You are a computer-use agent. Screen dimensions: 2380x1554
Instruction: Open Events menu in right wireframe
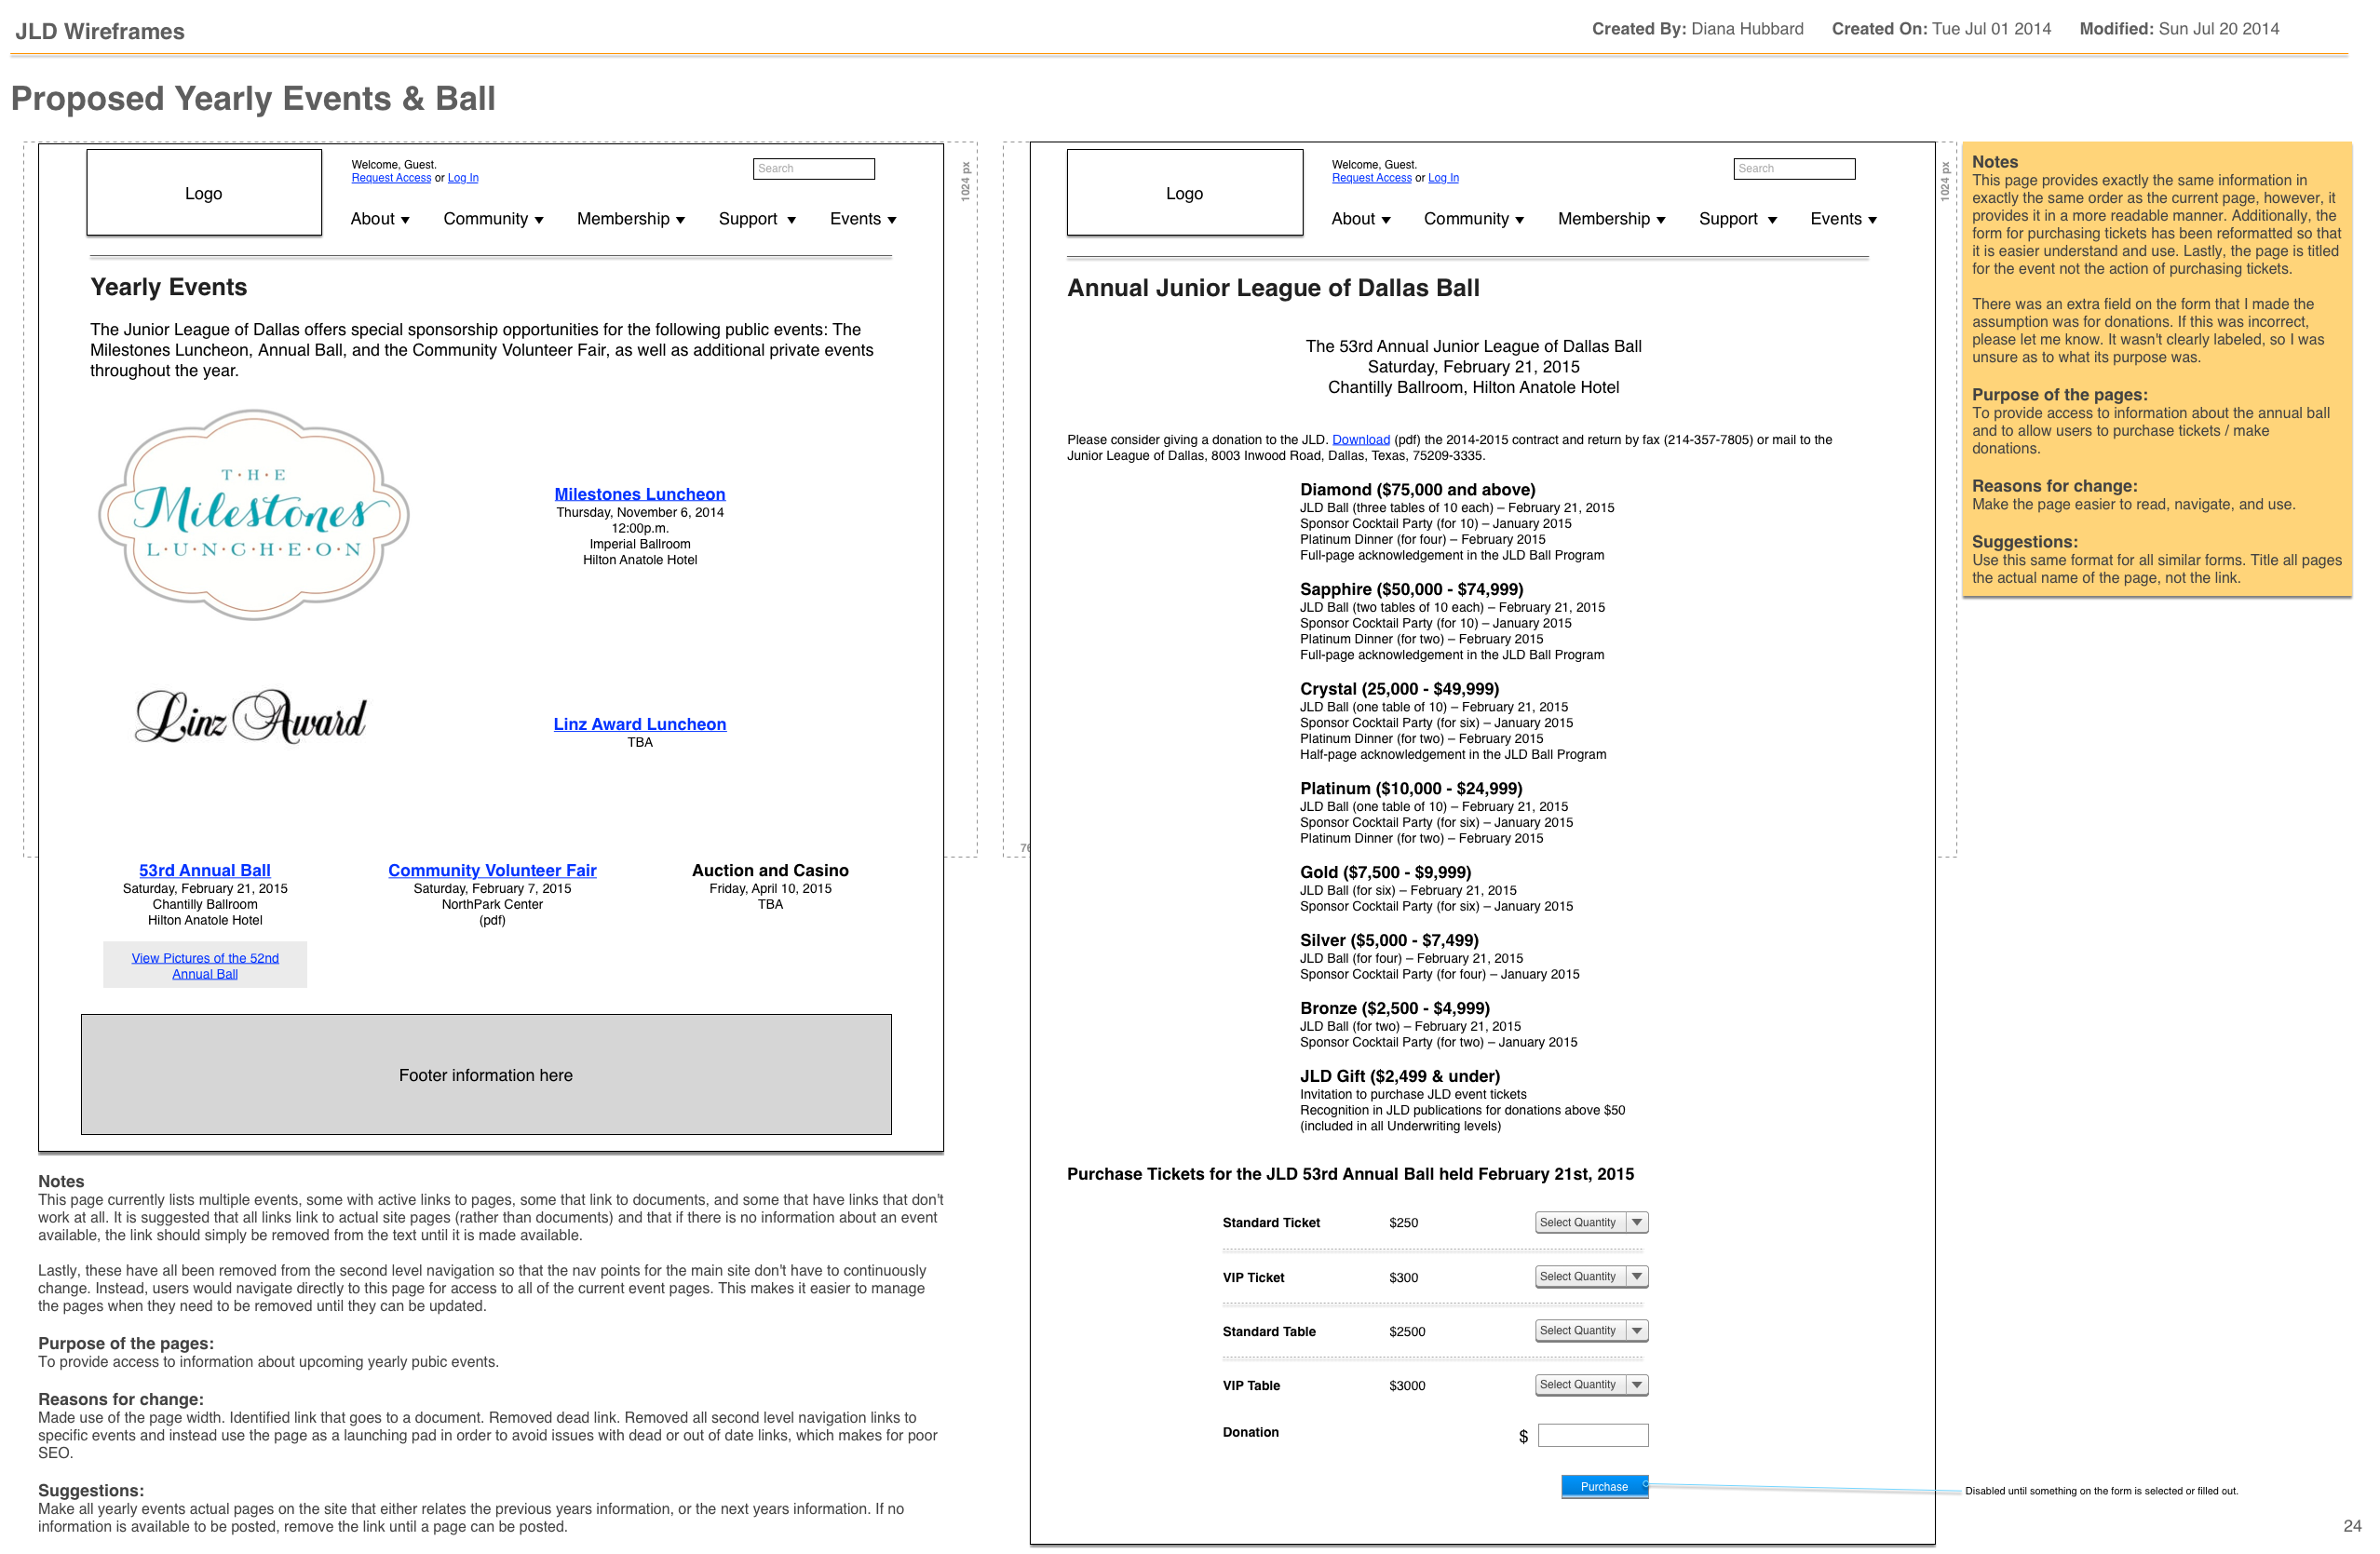1844,219
